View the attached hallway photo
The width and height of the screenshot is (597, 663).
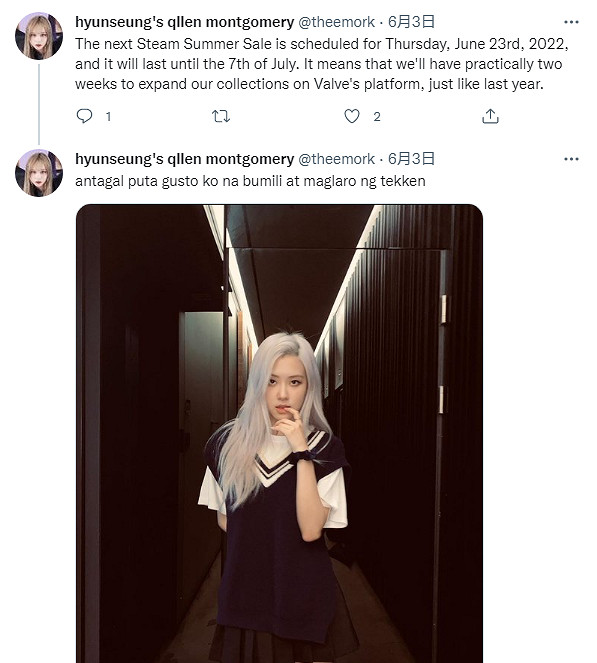(279, 433)
